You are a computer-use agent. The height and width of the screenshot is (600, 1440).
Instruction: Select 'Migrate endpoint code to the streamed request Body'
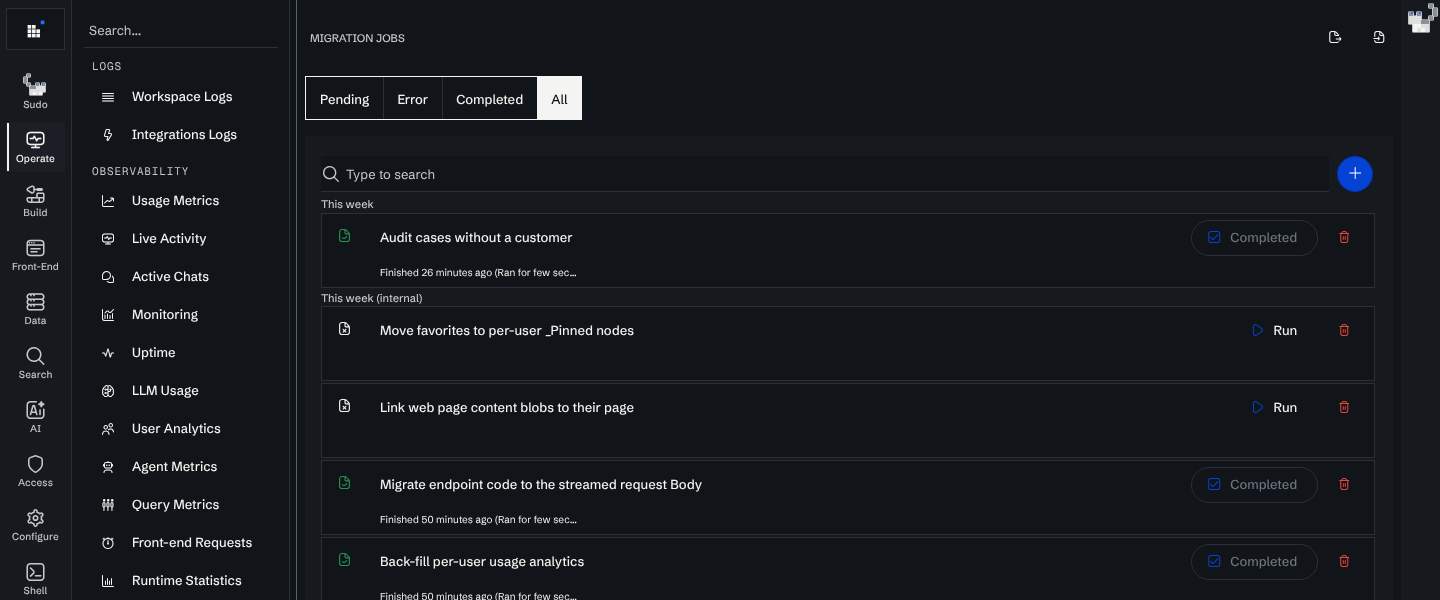click(541, 485)
